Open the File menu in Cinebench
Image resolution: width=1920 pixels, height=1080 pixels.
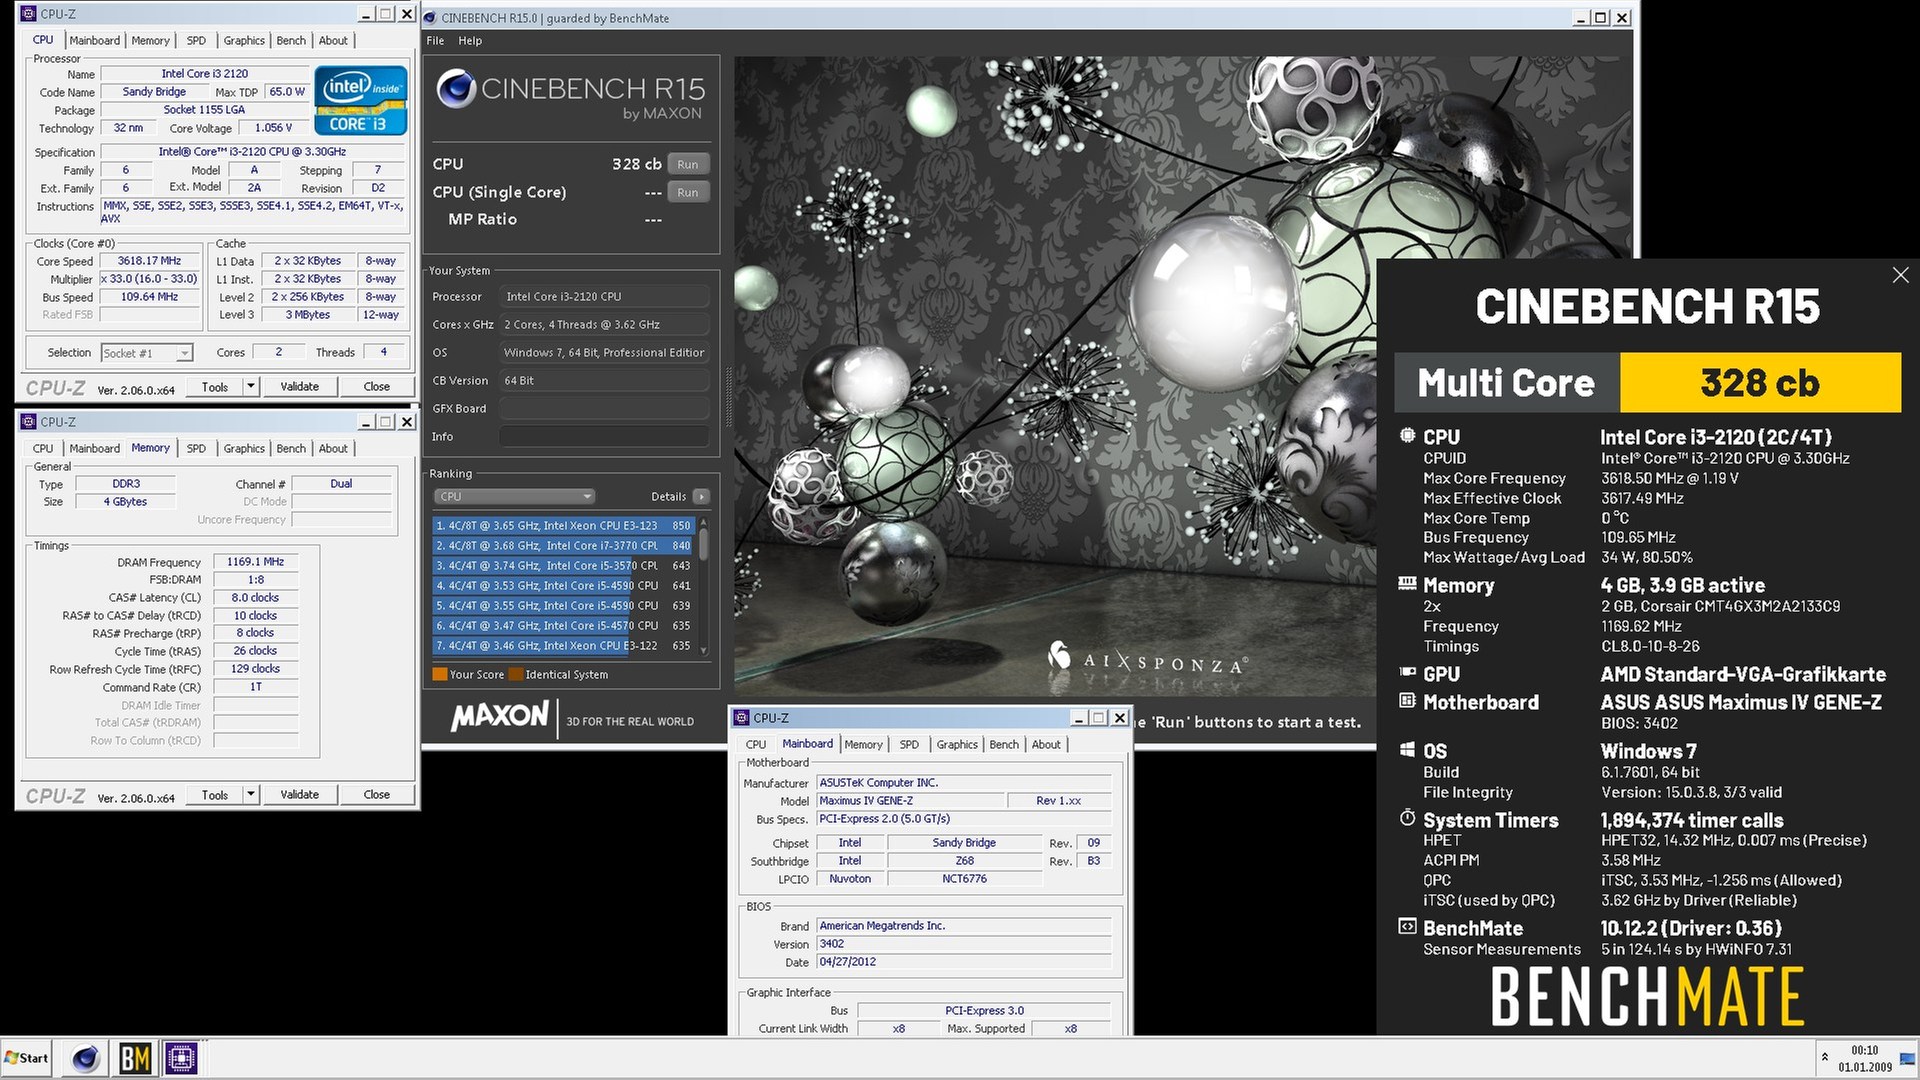tap(435, 41)
